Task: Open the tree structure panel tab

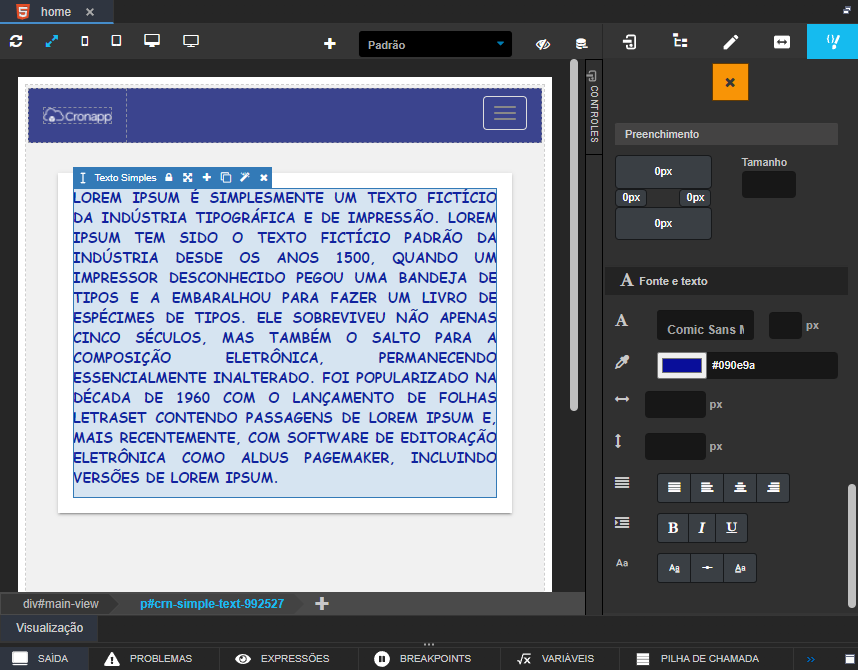Action: coord(680,41)
